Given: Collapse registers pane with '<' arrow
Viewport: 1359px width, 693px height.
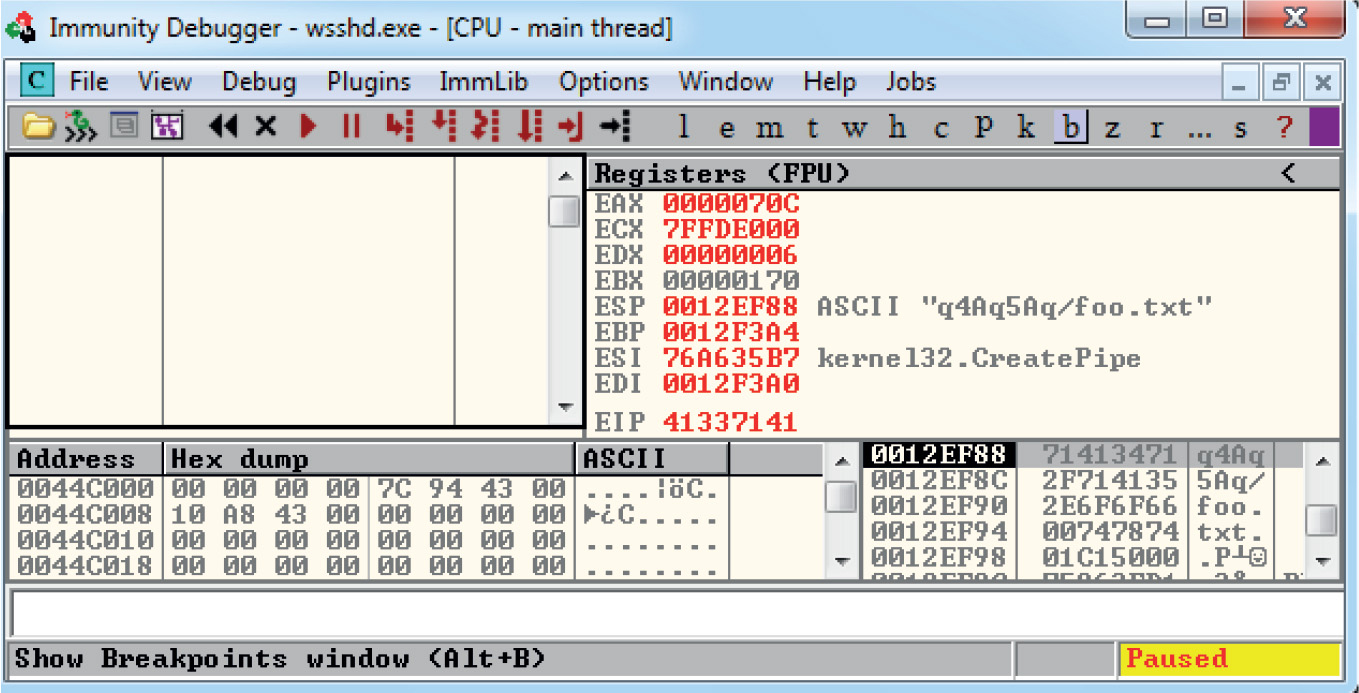Looking at the screenshot, I should (x=1288, y=173).
